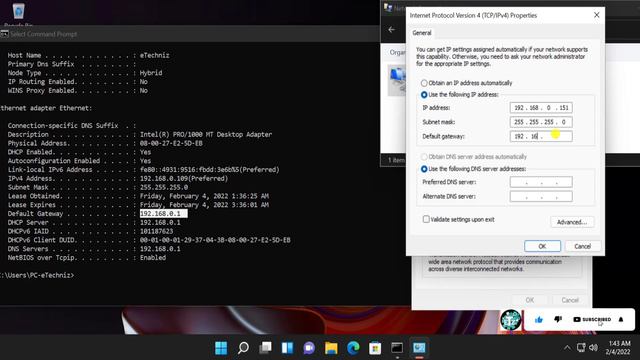Open volume tray icon

pos(593,348)
